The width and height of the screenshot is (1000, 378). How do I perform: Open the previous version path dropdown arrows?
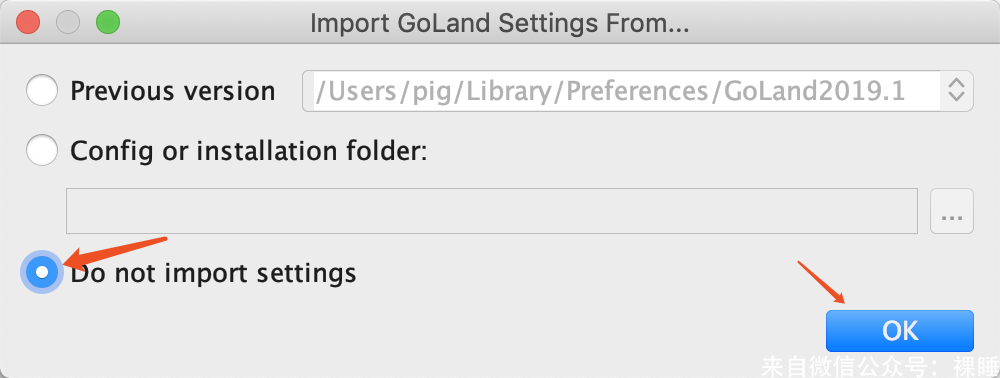[956, 91]
